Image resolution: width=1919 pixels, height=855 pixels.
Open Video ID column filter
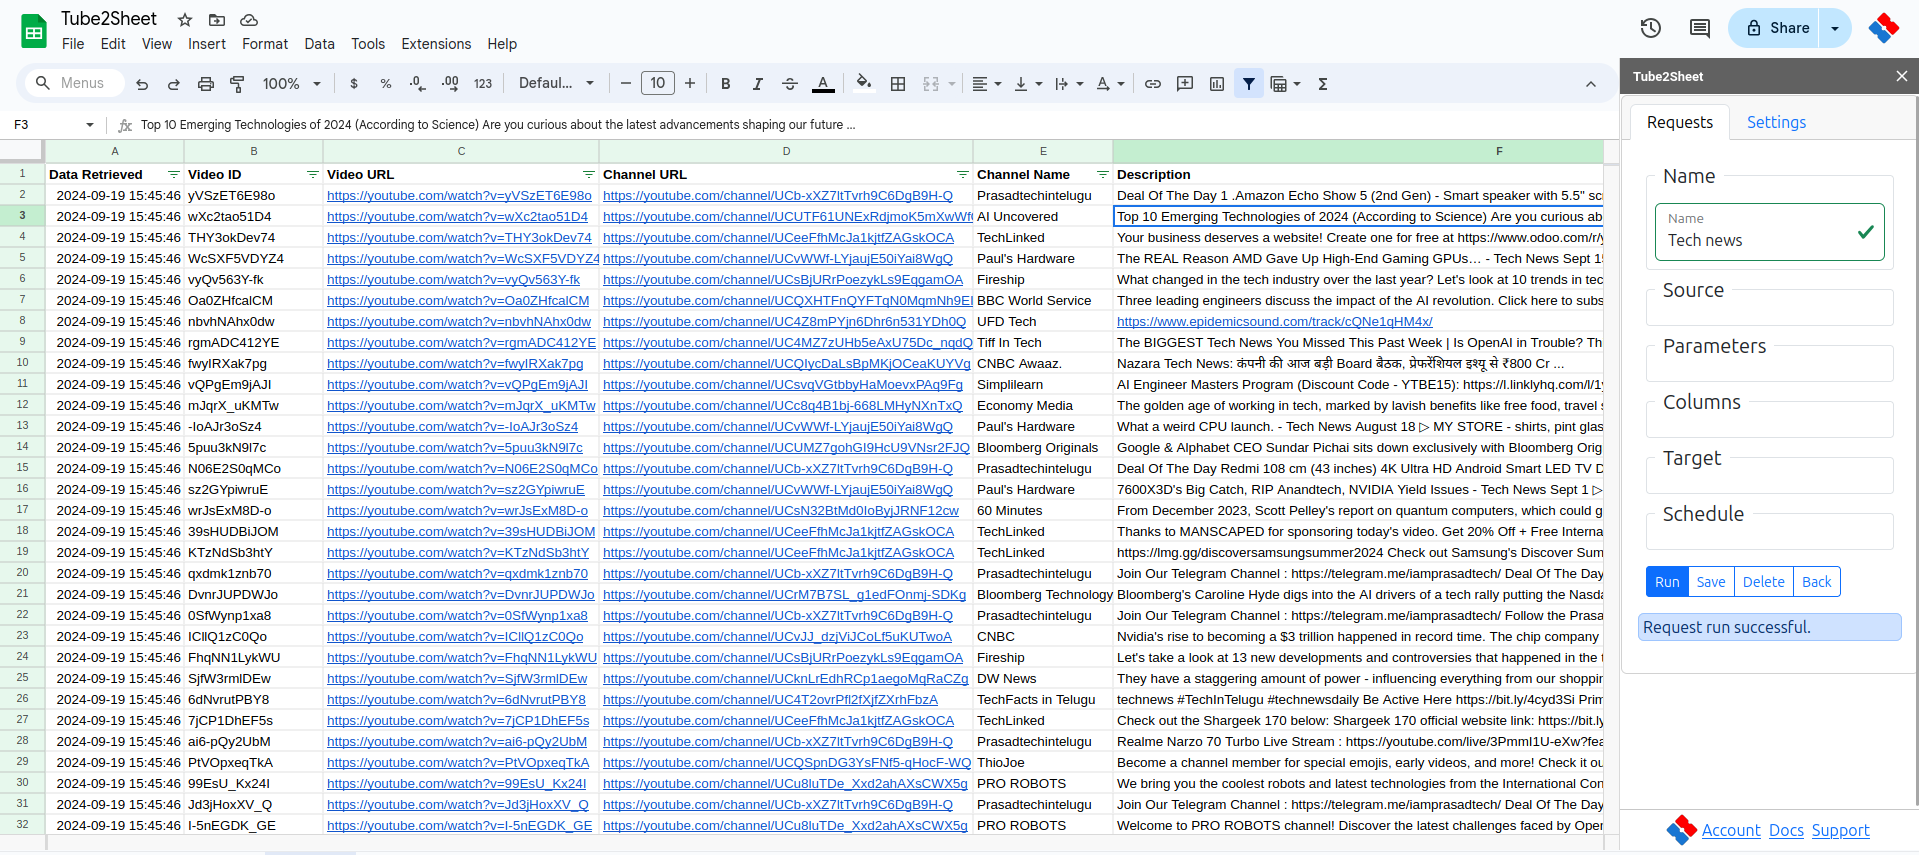pyautogui.click(x=312, y=175)
